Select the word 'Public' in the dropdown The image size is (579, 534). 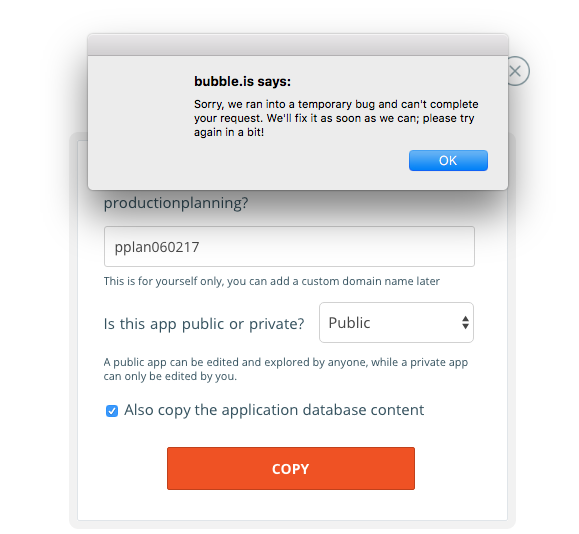[349, 322]
